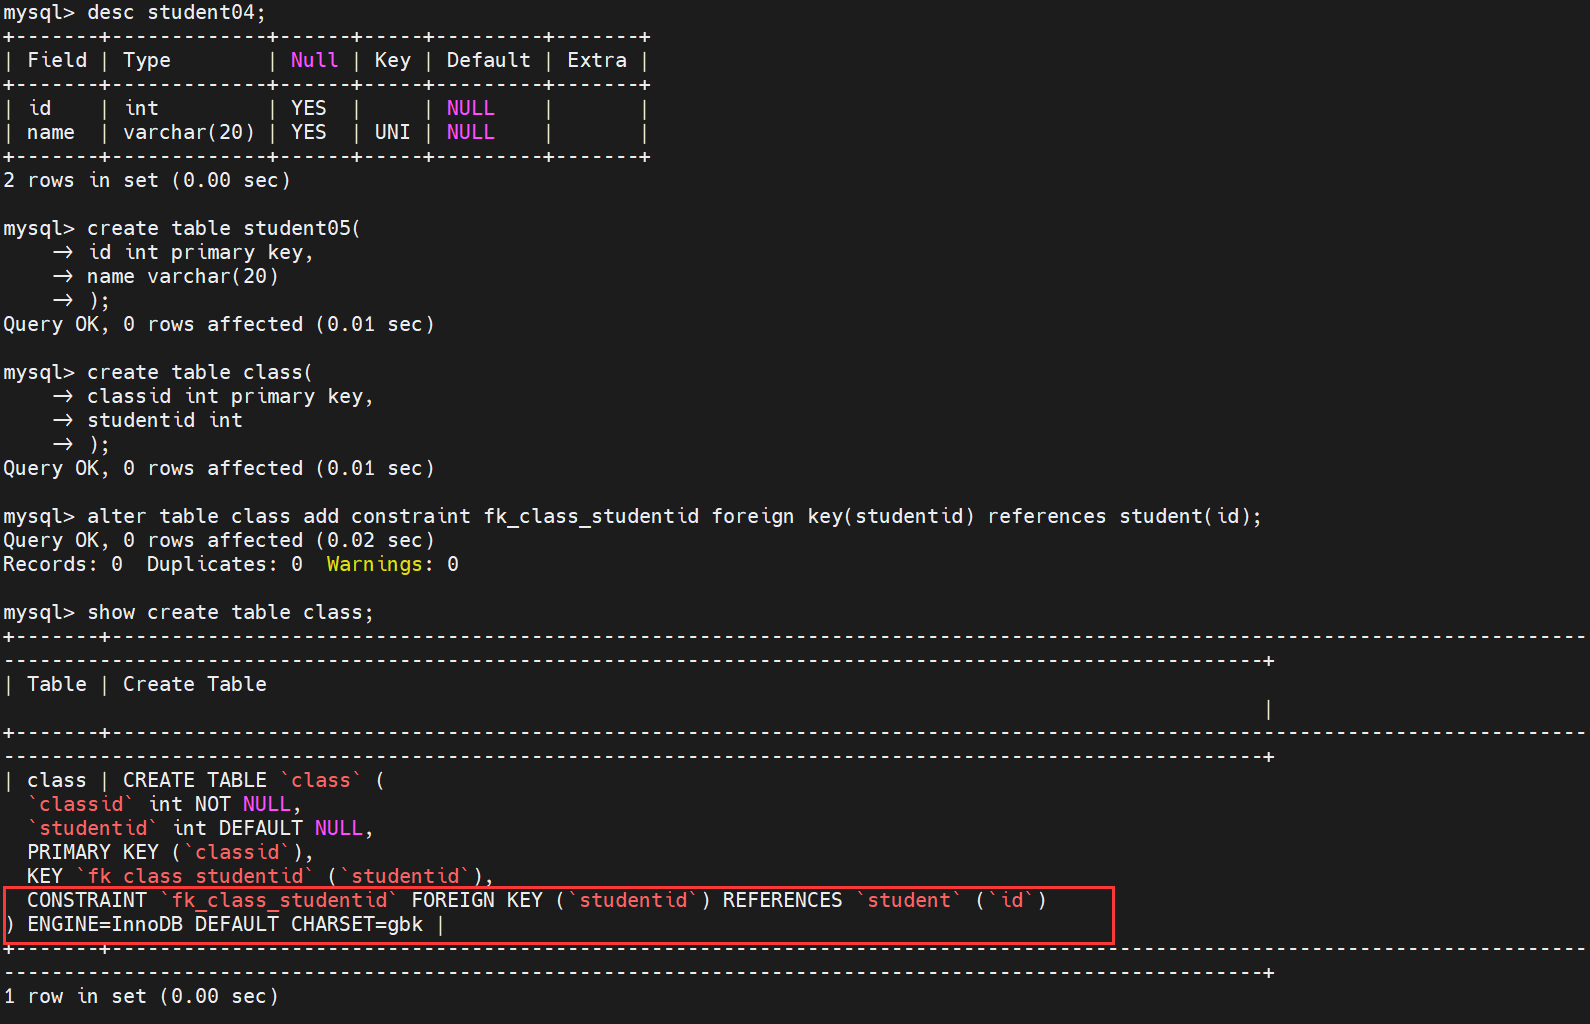Click the "Extra" column header
This screenshot has width=1590, height=1024.
tap(597, 60)
